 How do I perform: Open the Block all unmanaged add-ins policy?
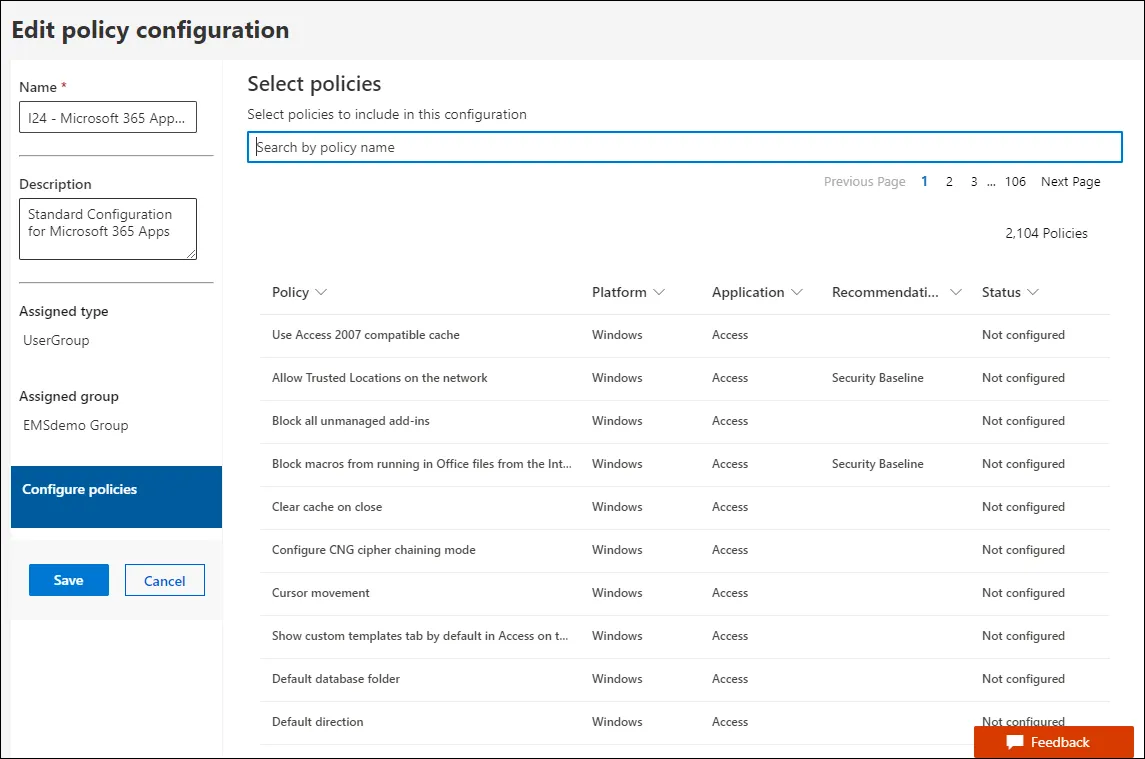point(351,421)
